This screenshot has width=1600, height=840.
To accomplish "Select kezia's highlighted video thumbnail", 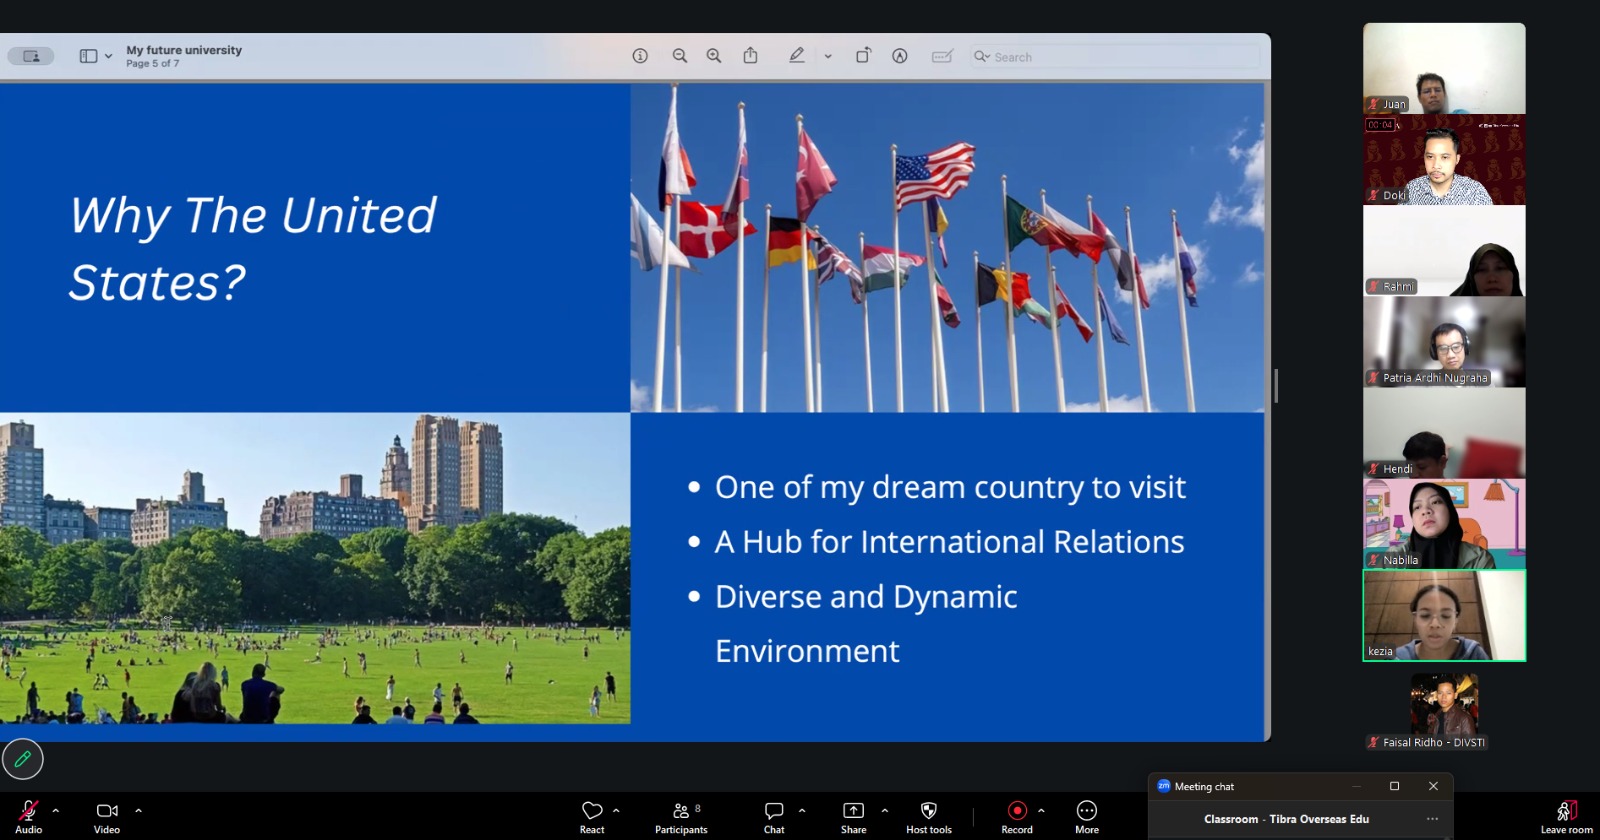I will (x=1444, y=616).
